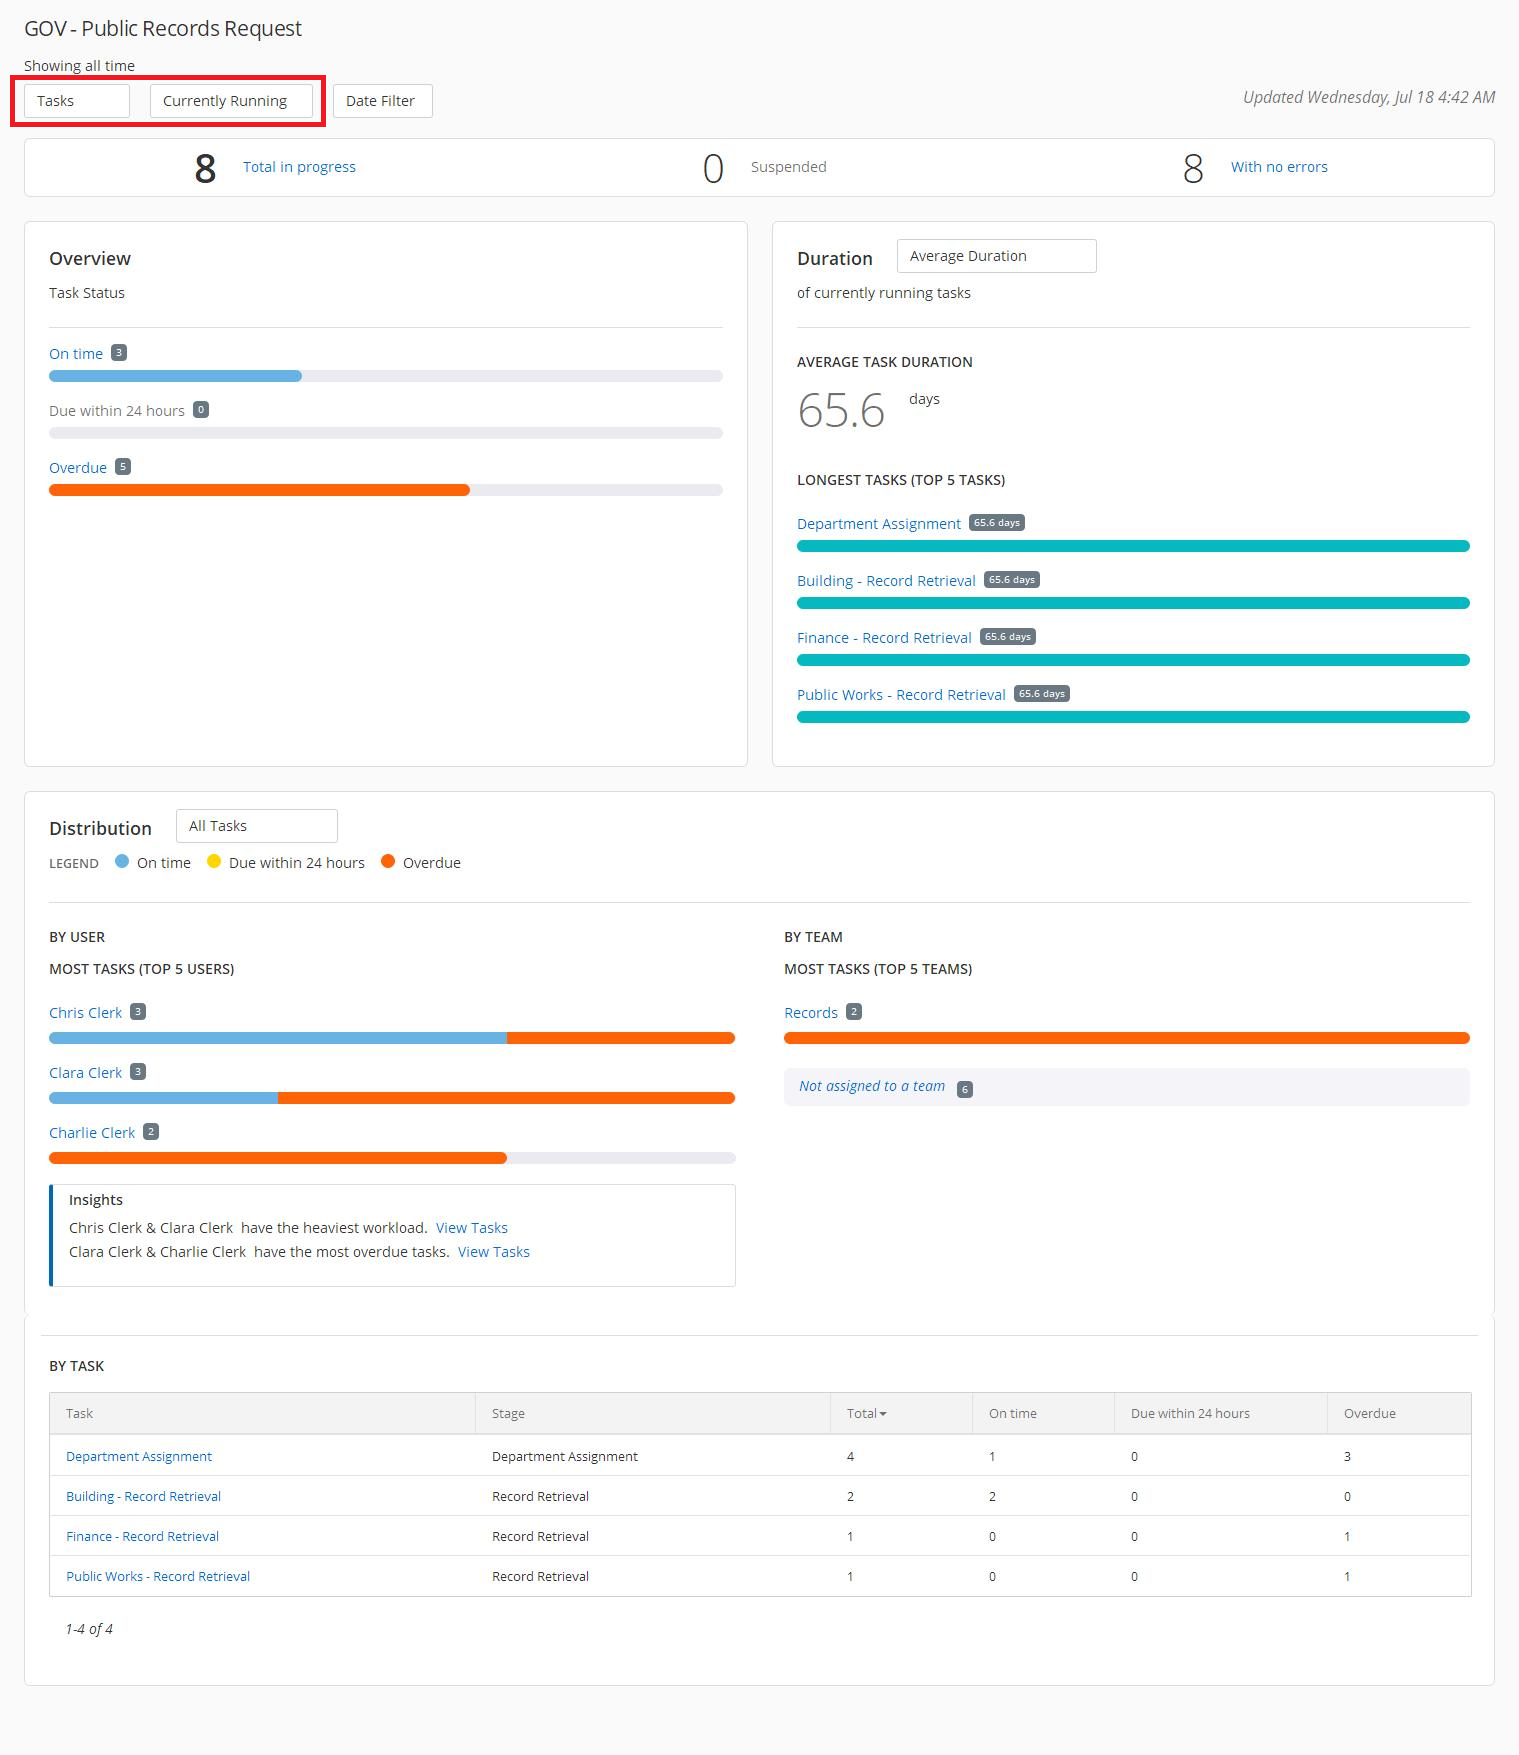The image size is (1519, 1755).
Task: Open Department Assignment in longest tasks
Action: click(878, 524)
